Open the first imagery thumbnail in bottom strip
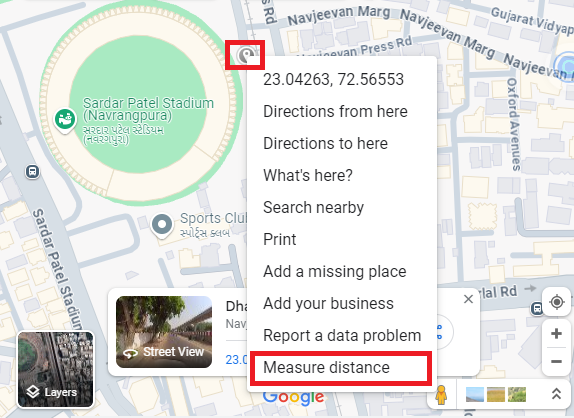The height and width of the screenshot is (418, 574). click(x=475, y=395)
